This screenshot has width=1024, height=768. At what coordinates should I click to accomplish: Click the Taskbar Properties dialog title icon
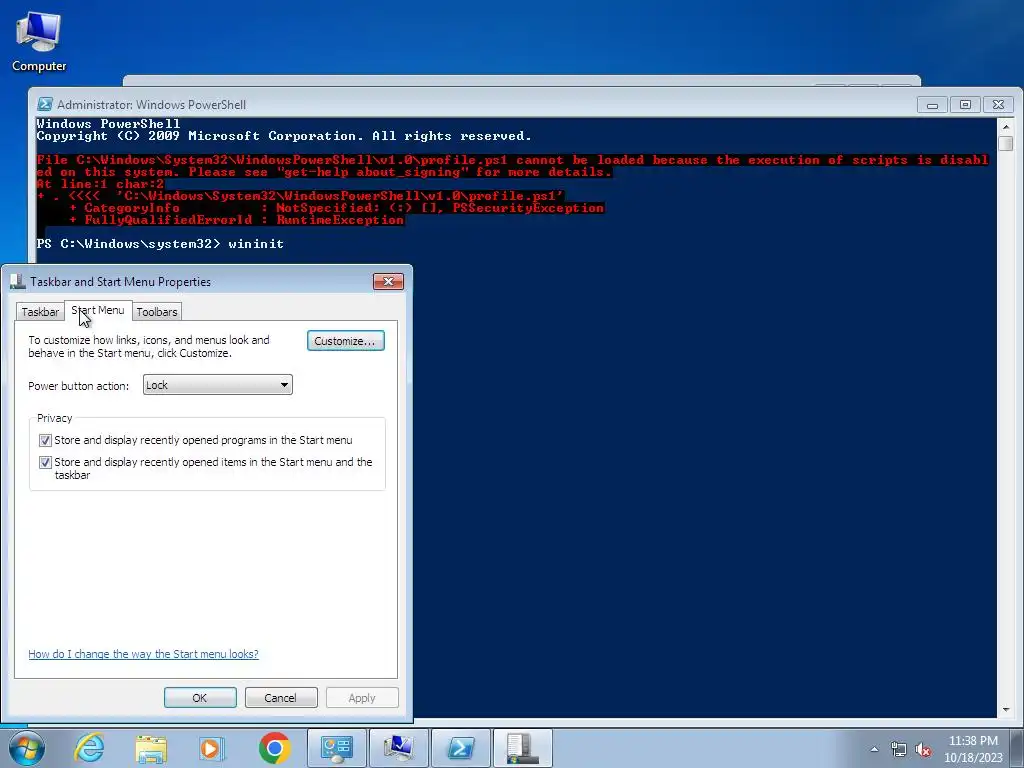18,281
